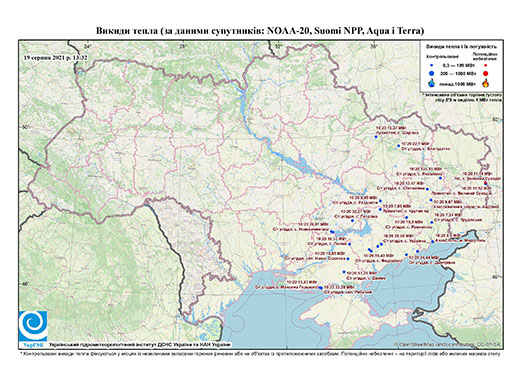Viewport: 520px width, 368px height.
Task: Click the blue marker labeled 15.27 MW
Action: click(x=376, y=137)
